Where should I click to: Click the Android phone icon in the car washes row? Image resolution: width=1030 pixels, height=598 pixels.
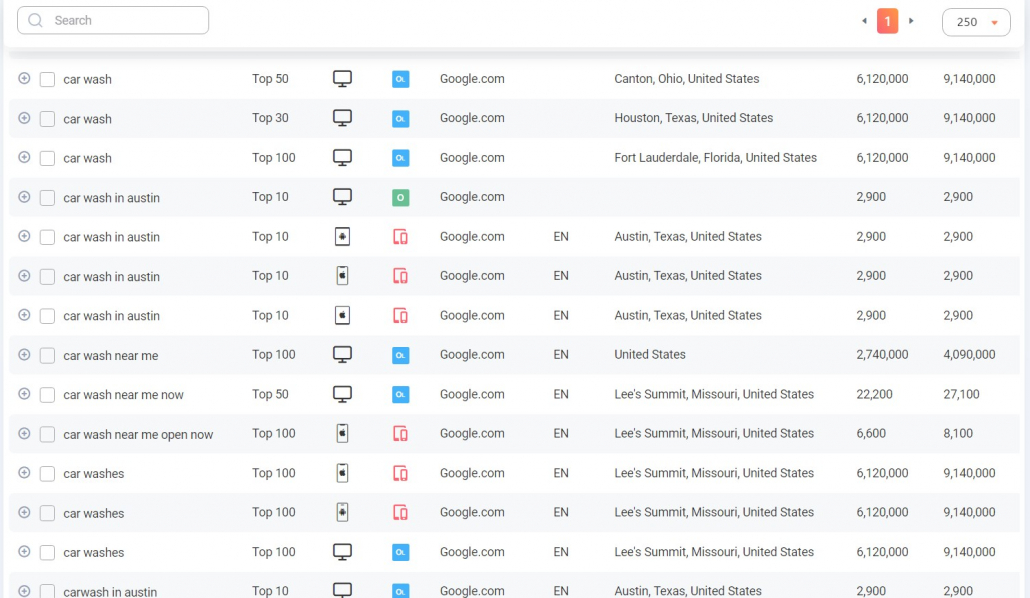[x=342, y=513]
